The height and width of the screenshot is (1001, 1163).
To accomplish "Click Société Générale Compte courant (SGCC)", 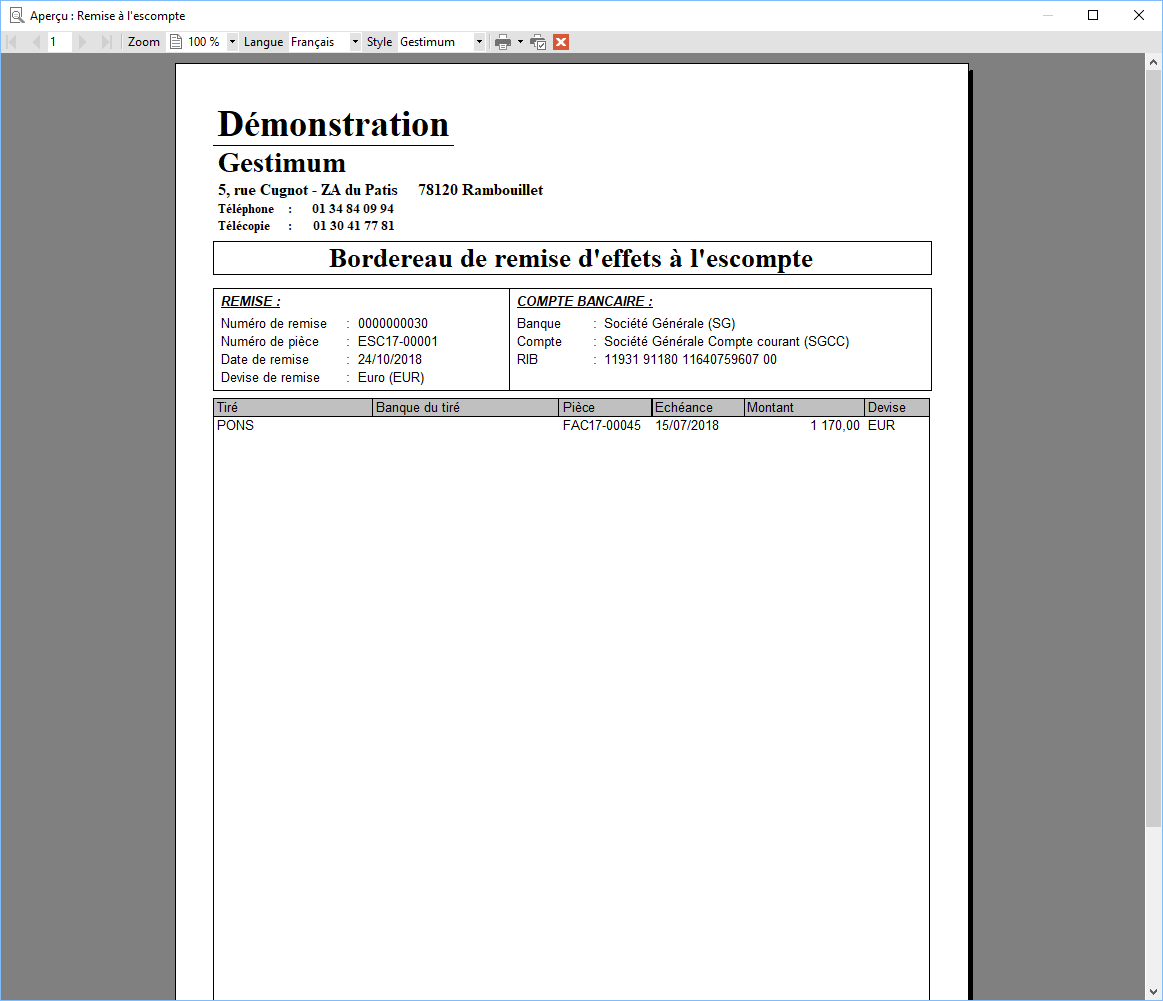I will [727, 342].
